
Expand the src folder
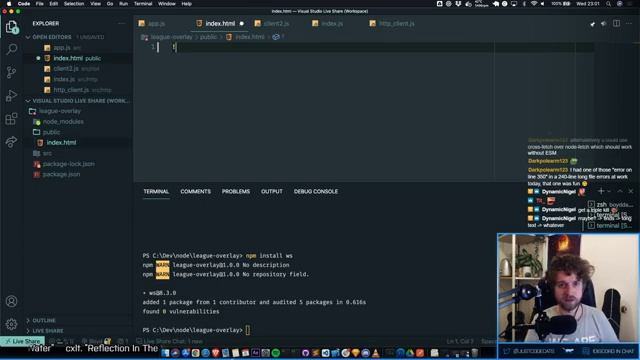47,153
